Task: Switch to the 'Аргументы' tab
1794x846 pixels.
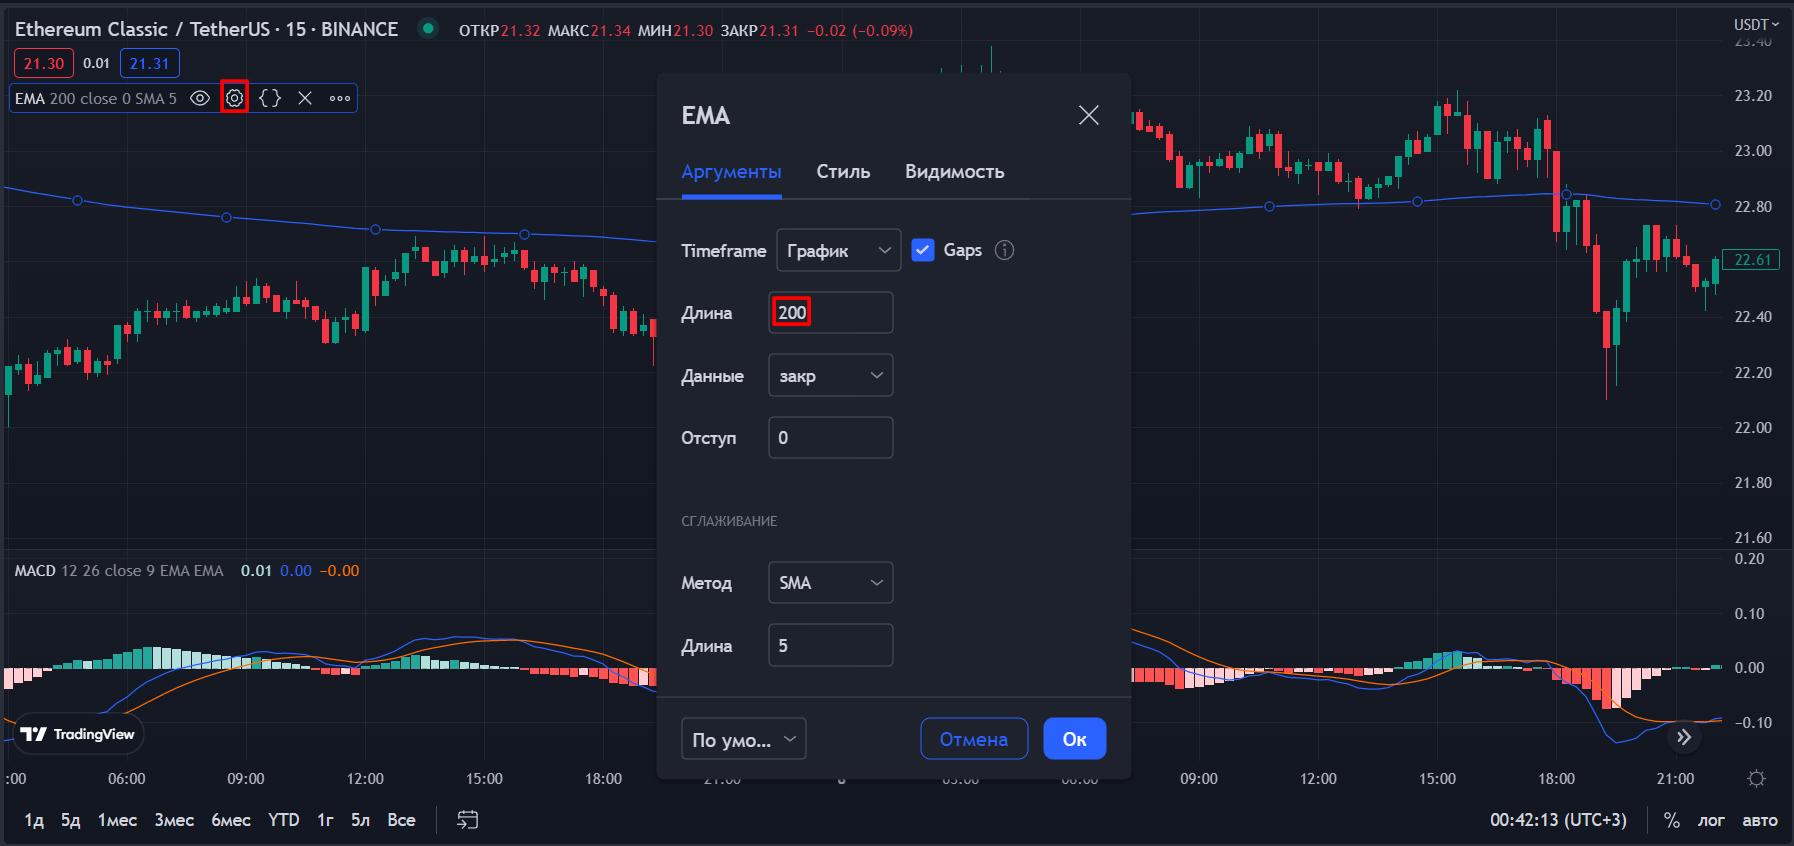Action: pyautogui.click(x=731, y=172)
